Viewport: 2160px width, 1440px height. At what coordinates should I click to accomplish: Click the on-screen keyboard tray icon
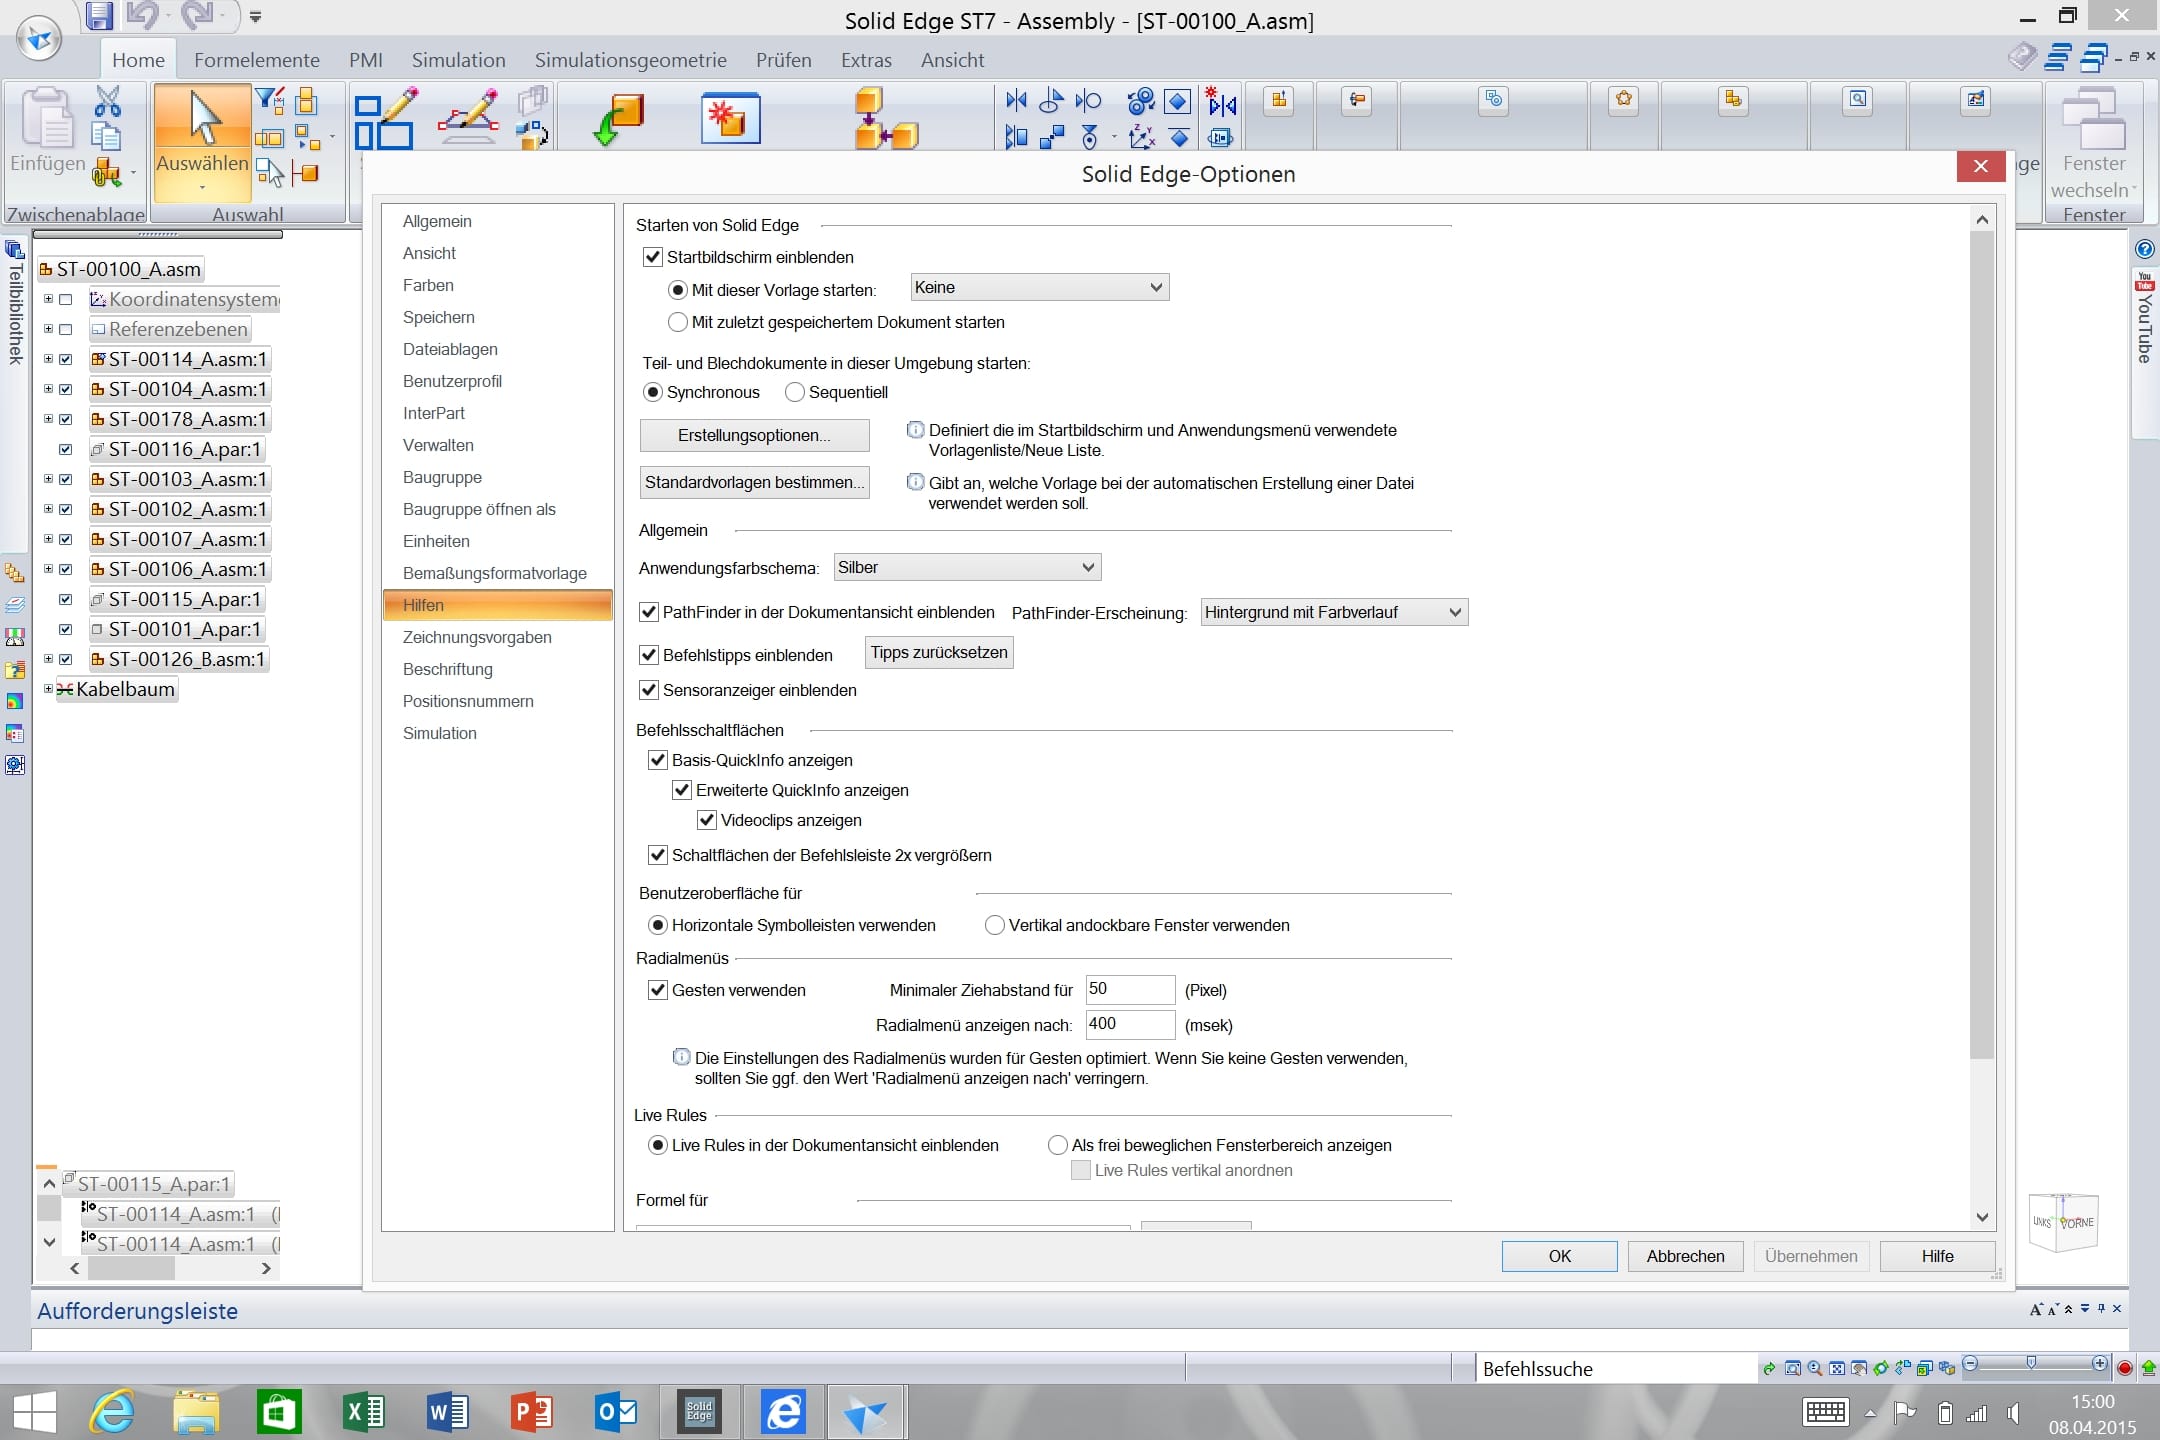[x=1825, y=1412]
